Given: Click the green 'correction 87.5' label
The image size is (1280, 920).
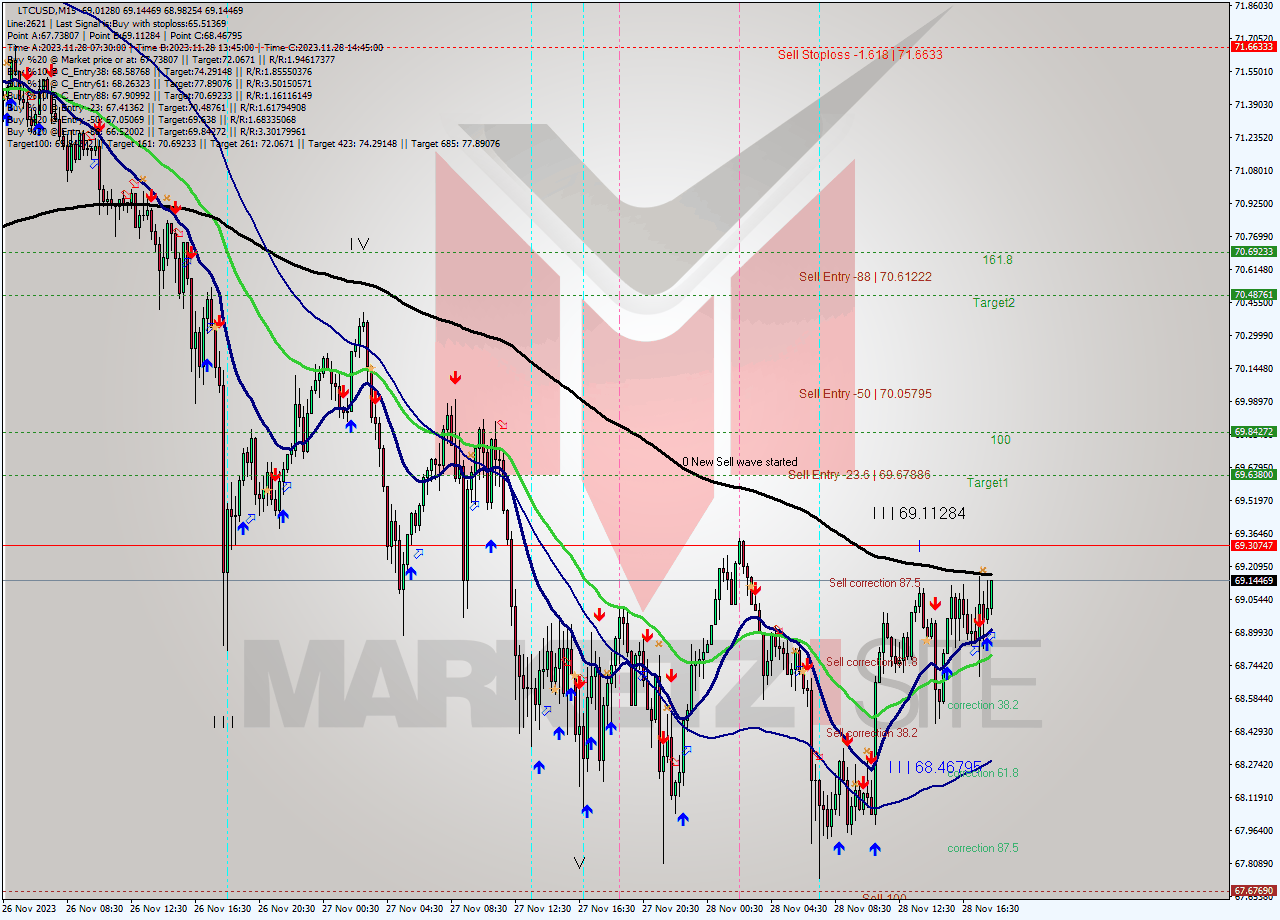Looking at the screenshot, I should [983, 848].
